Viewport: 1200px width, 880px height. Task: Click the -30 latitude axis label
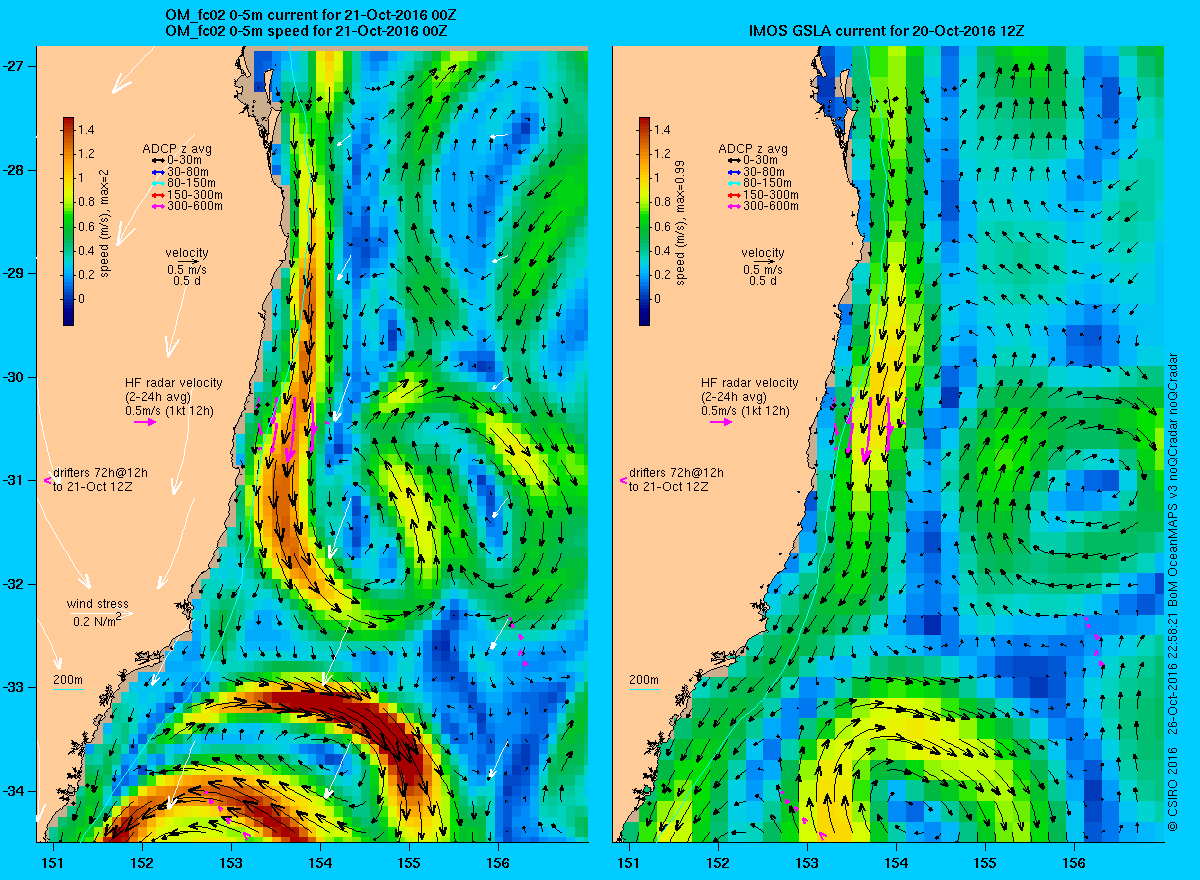pos(13,377)
